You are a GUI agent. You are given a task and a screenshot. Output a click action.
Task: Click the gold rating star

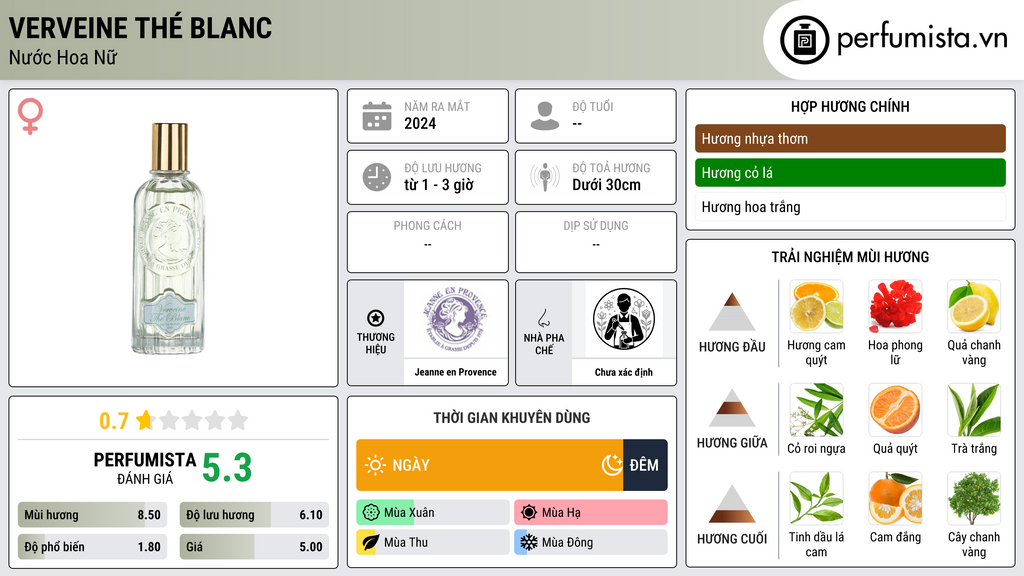(x=145, y=420)
